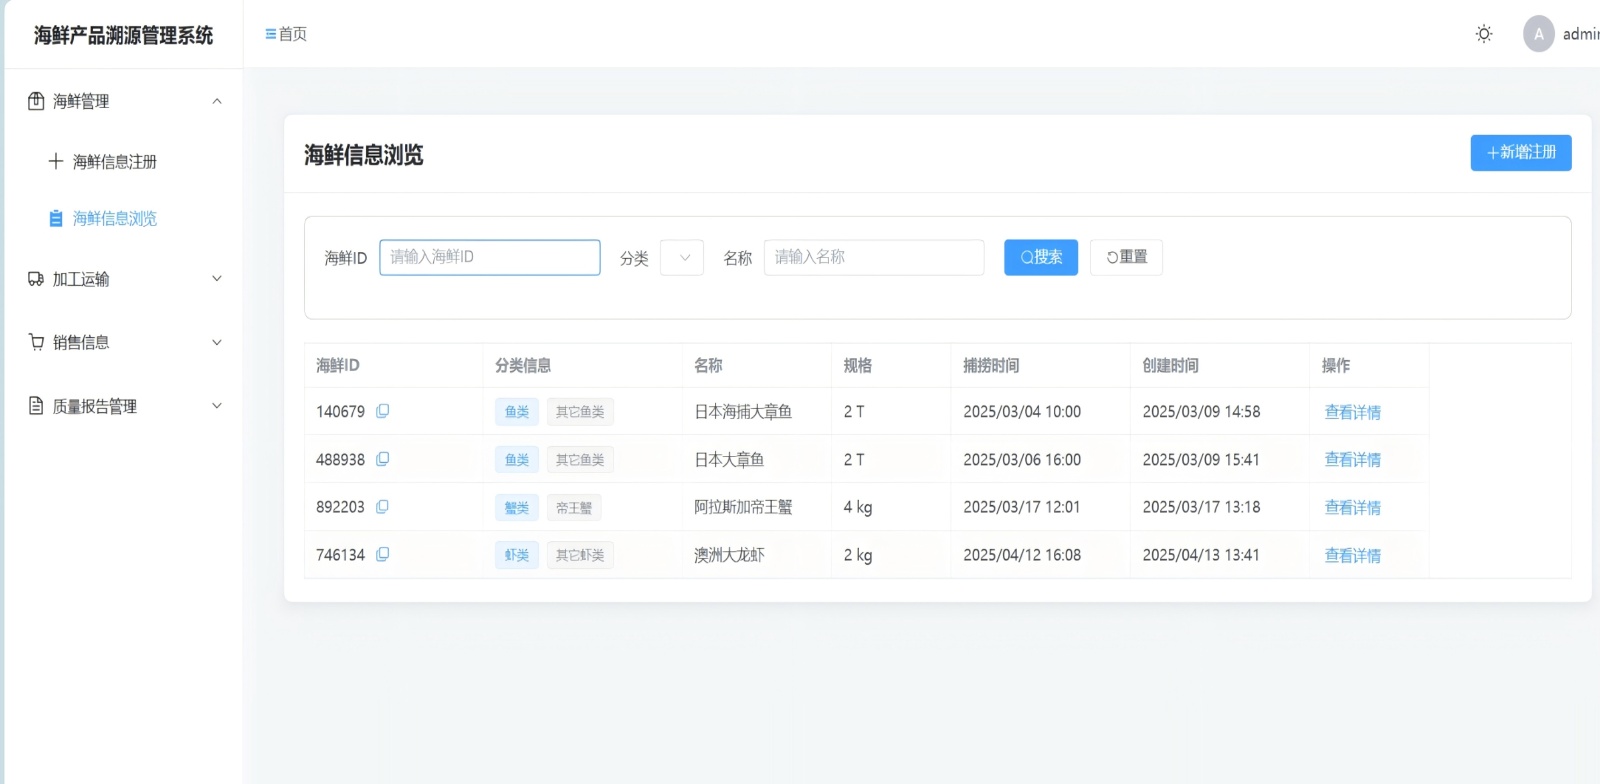Click copy icon beside ID 892203
This screenshot has height=784, width=1600.
click(x=382, y=507)
